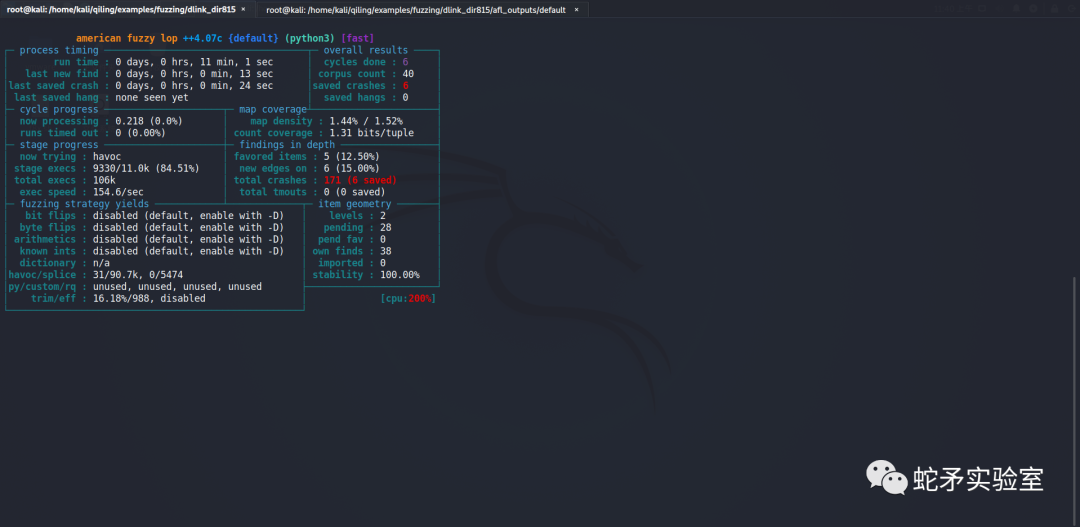Viewport: 1080px width, 527px height.
Task: Click the 'process timing' section header
Action: [x=59, y=50]
